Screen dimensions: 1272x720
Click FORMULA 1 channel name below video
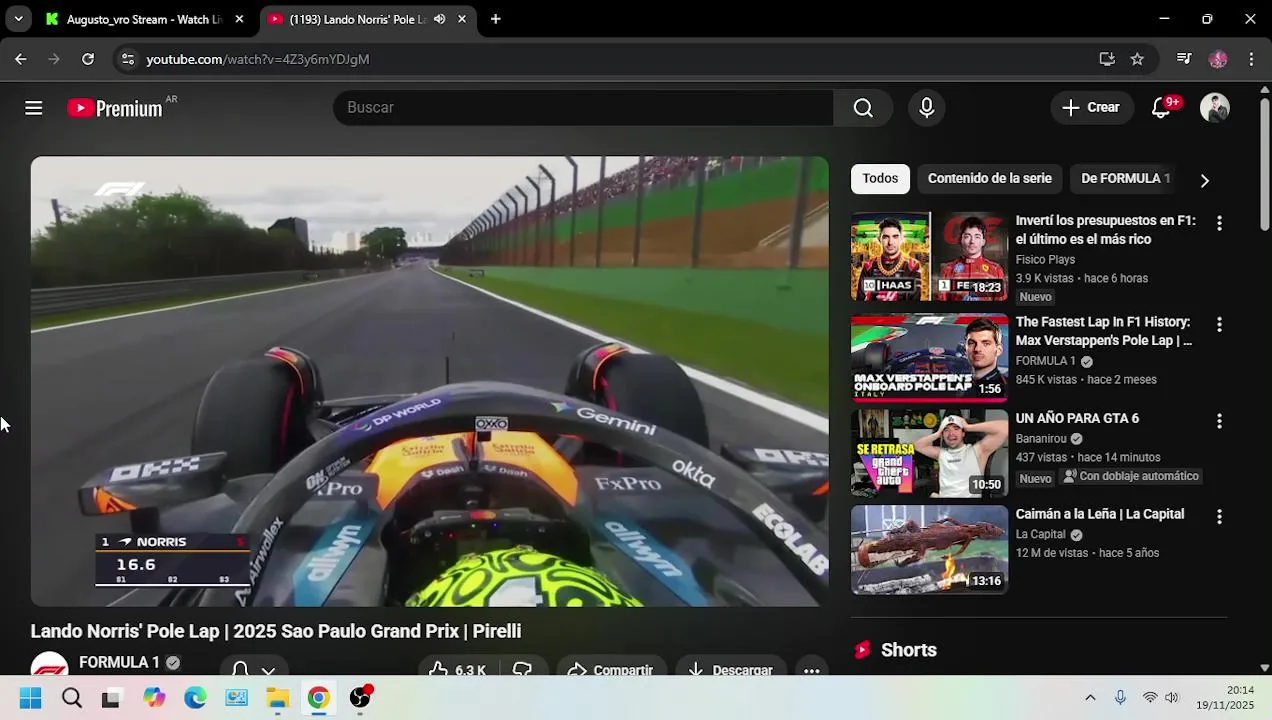point(119,663)
